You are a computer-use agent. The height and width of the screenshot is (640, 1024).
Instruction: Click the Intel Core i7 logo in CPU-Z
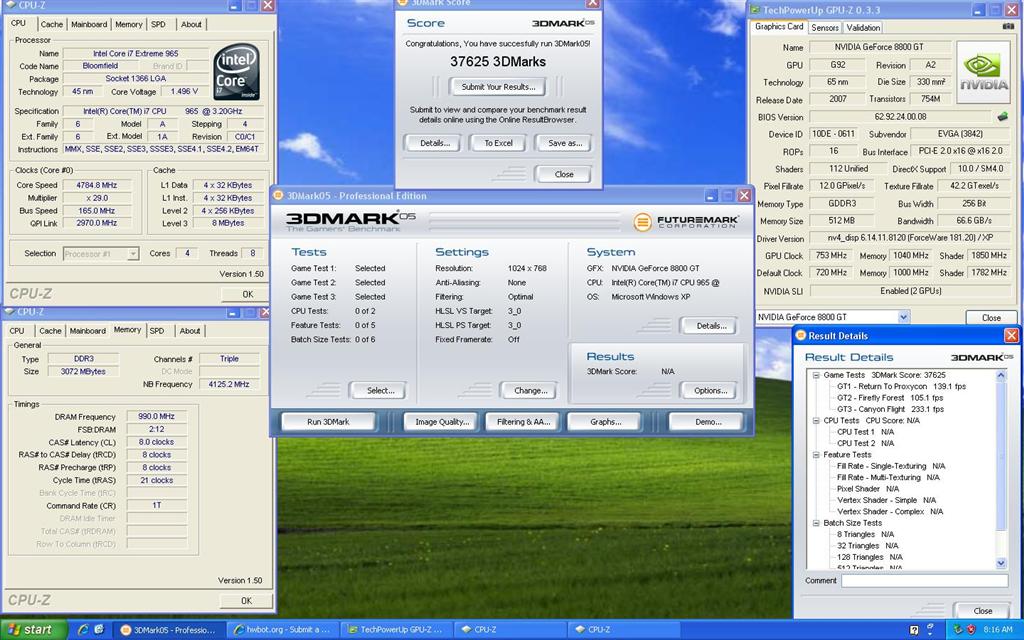coord(236,72)
